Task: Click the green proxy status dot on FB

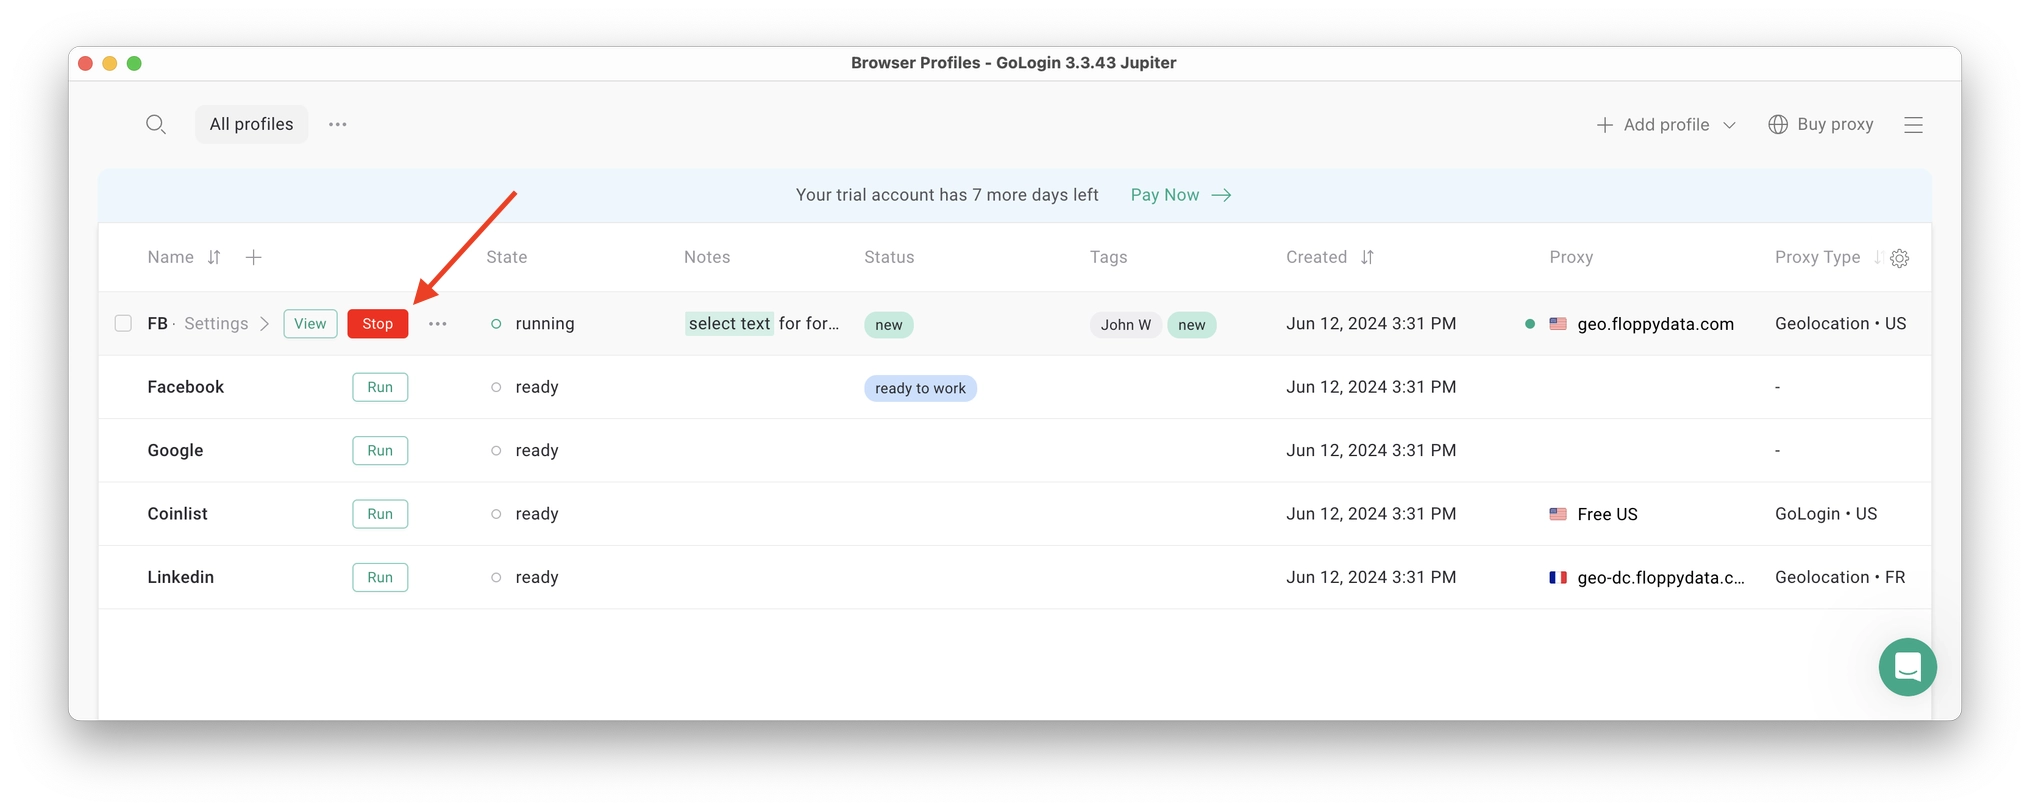Action: (x=1530, y=324)
